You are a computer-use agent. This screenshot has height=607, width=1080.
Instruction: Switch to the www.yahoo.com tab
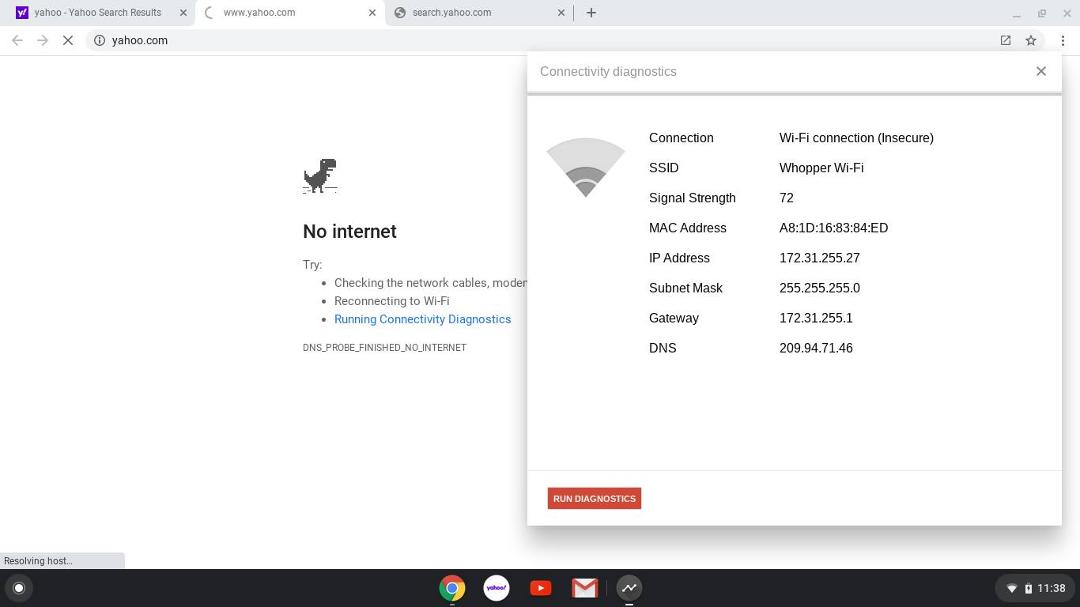(x=289, y=12)
